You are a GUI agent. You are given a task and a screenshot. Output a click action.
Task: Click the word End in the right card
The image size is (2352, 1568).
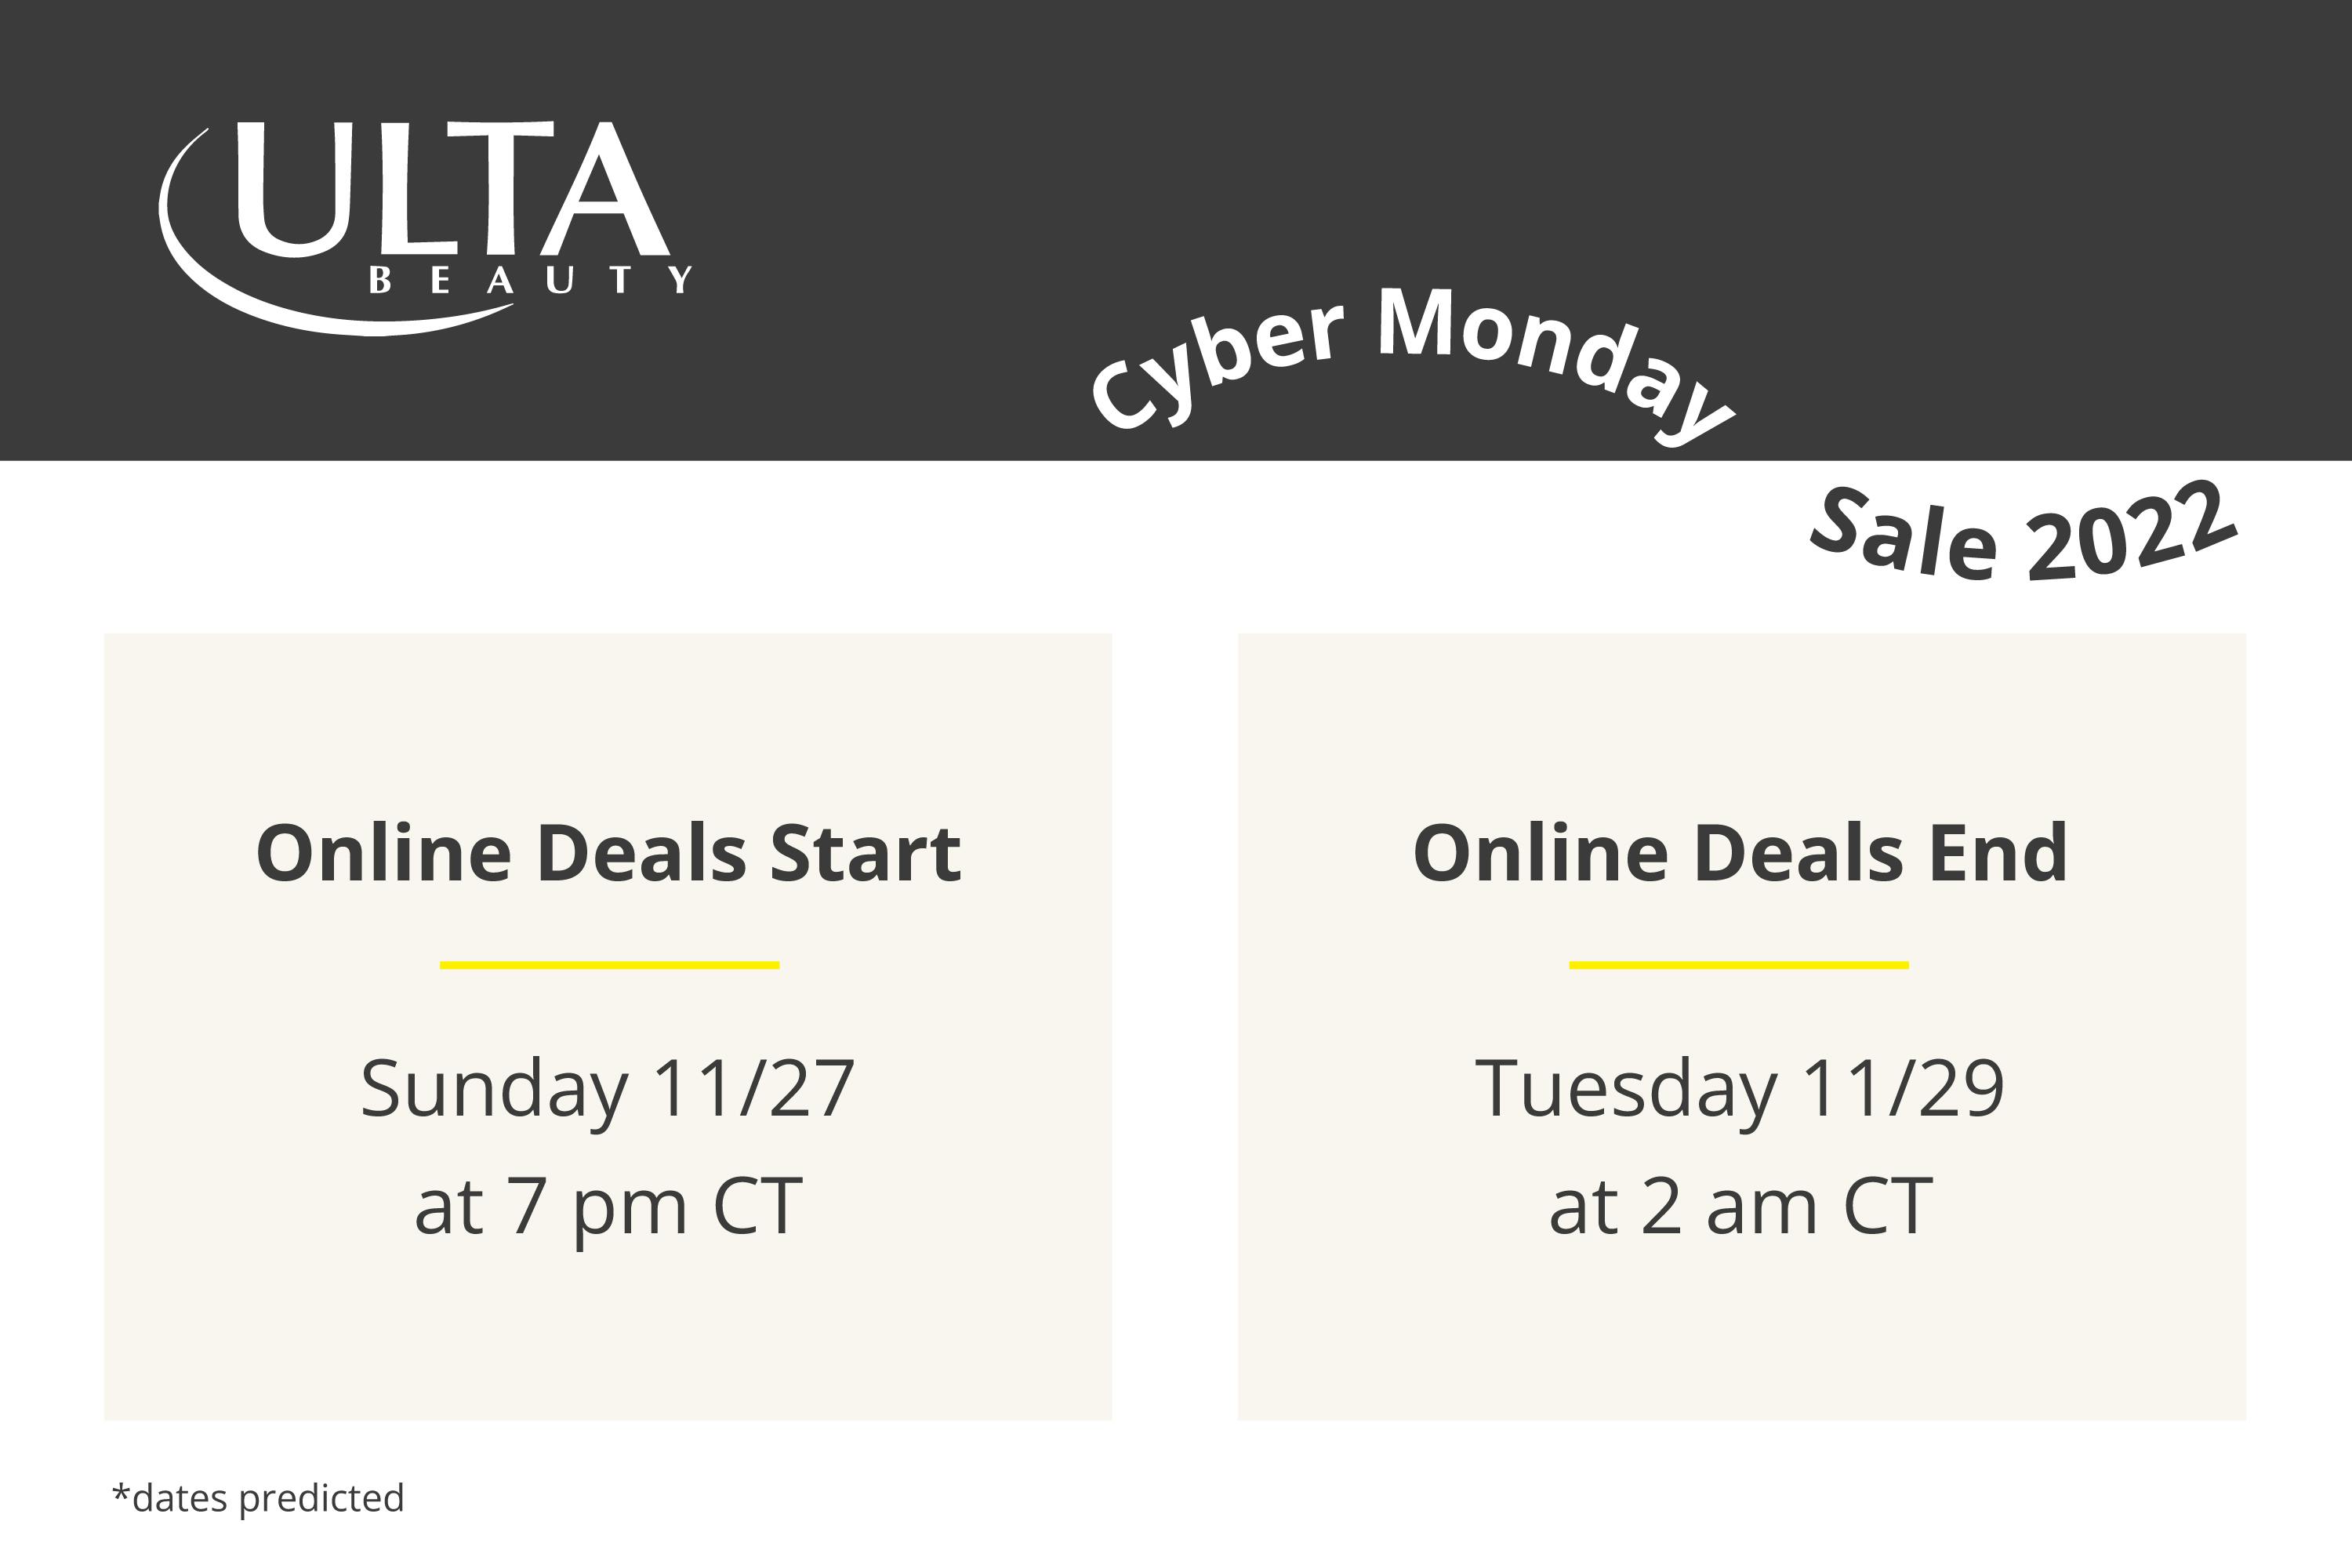[1997, 853]
